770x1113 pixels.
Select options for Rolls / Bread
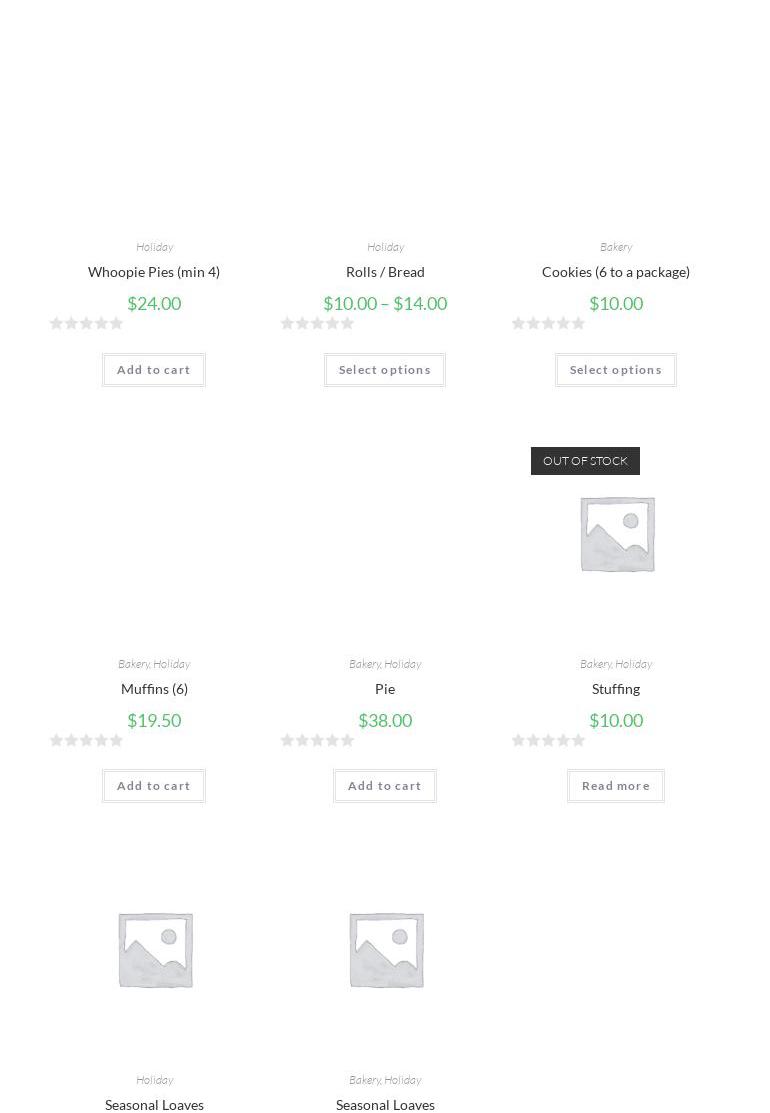(x=385, y=370)
